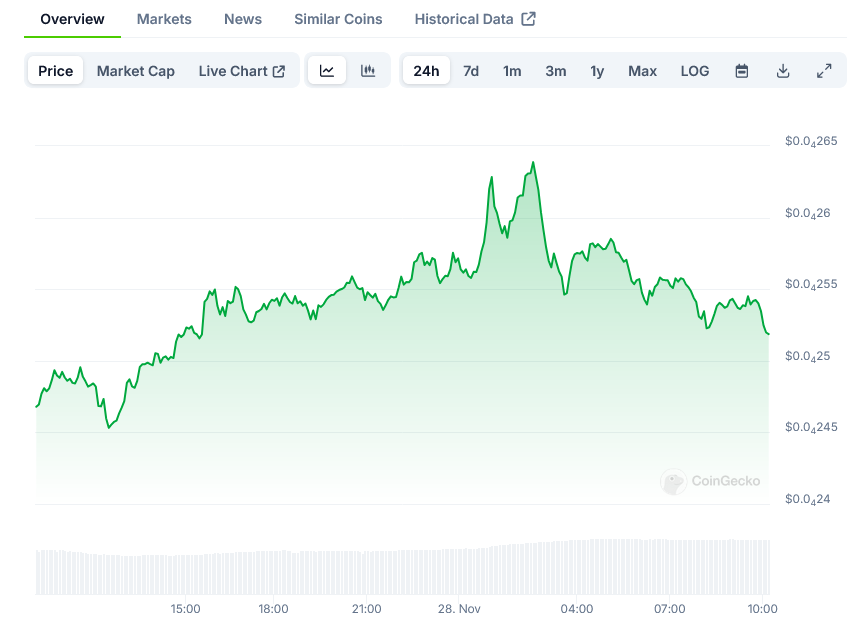Click the $0.0₄26 price axis label
Screen dimensions: 847x632
(x=808, y=213)
